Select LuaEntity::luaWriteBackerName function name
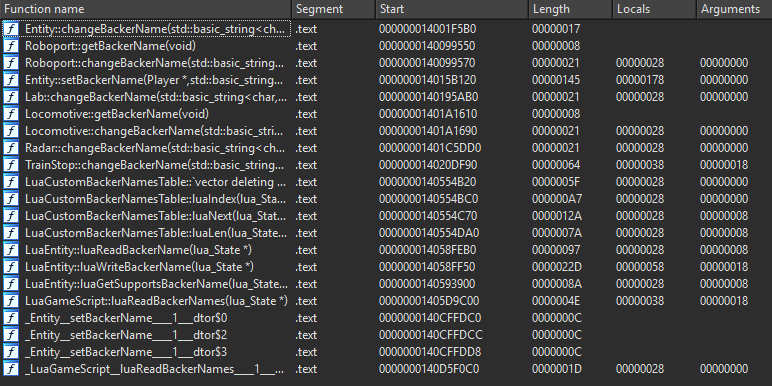The image size is (772, 386). pos(139,267)
